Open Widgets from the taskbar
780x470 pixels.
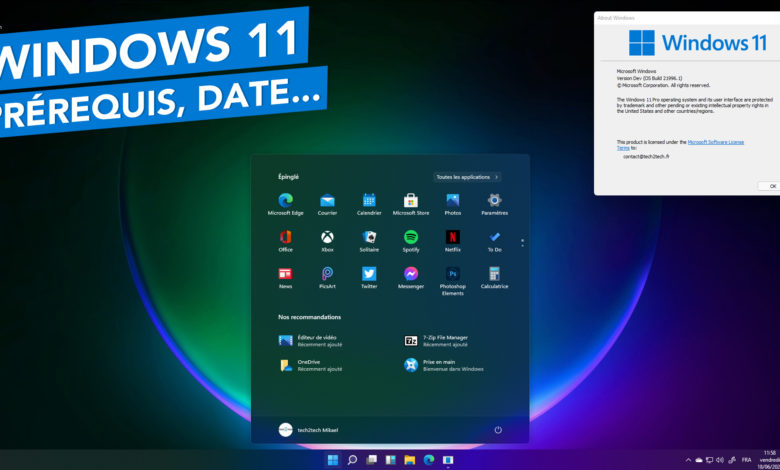[390, 460]
